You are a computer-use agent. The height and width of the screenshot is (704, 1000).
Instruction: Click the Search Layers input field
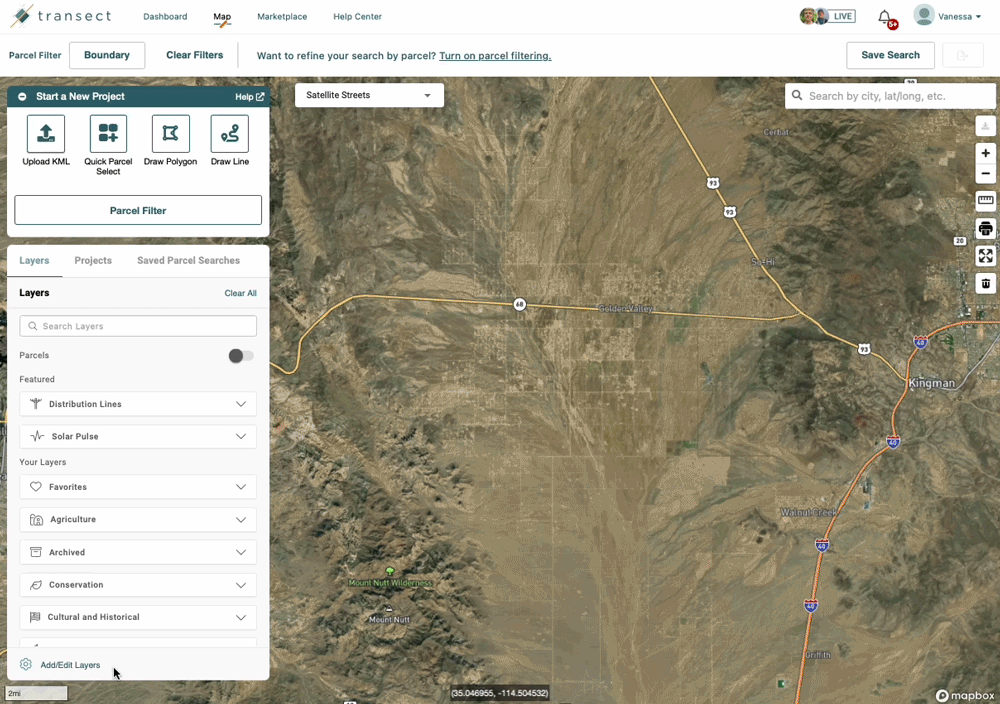pyautogui.click(x=138, y=326)
